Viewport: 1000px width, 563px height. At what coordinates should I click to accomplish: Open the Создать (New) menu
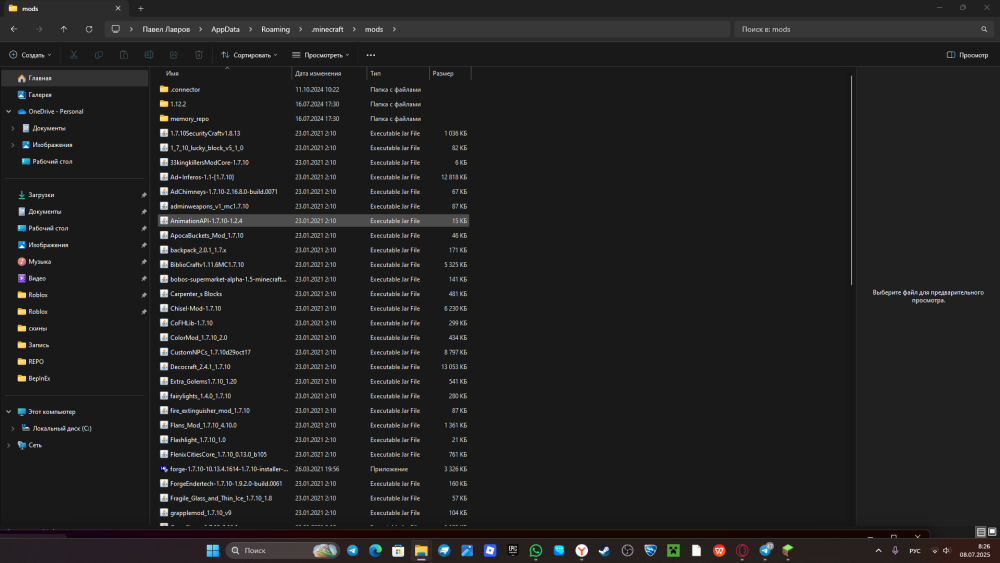[x=30, y=55]
